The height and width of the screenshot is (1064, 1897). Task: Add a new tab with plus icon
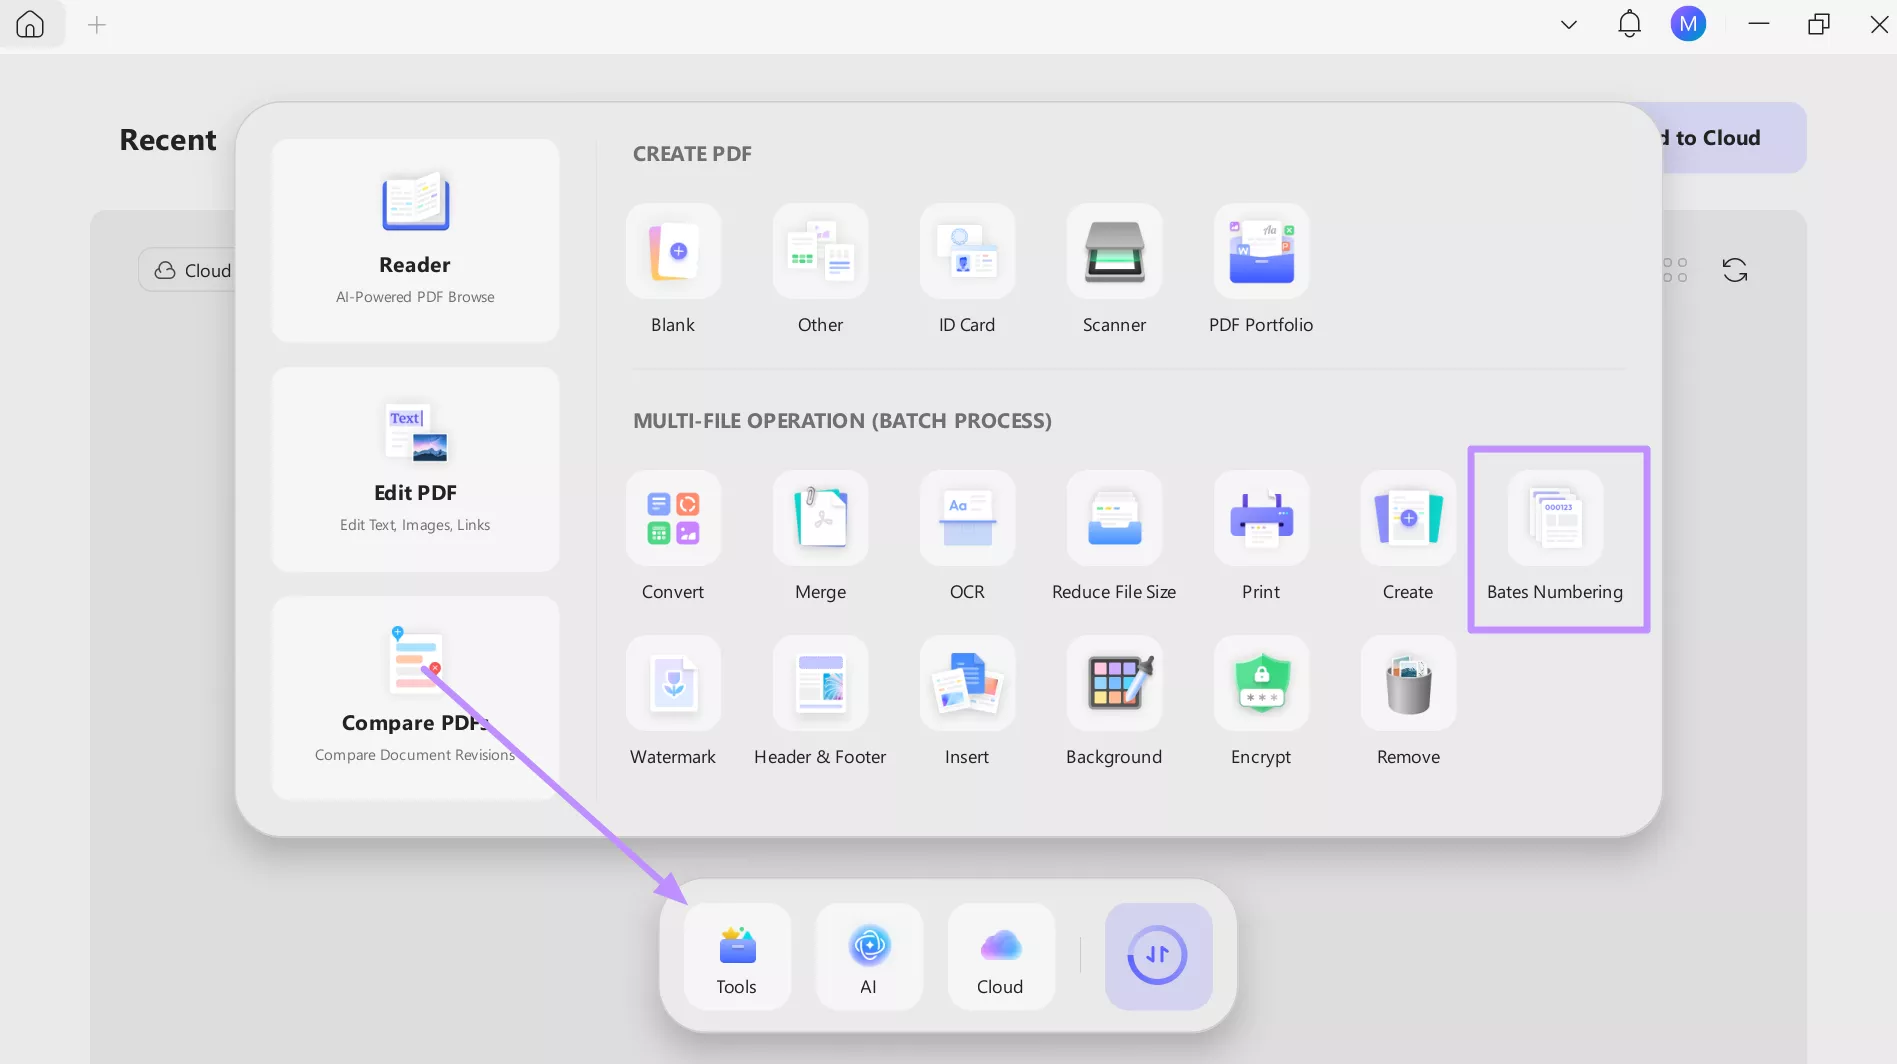pyautogui.click(x=97, y=25)
